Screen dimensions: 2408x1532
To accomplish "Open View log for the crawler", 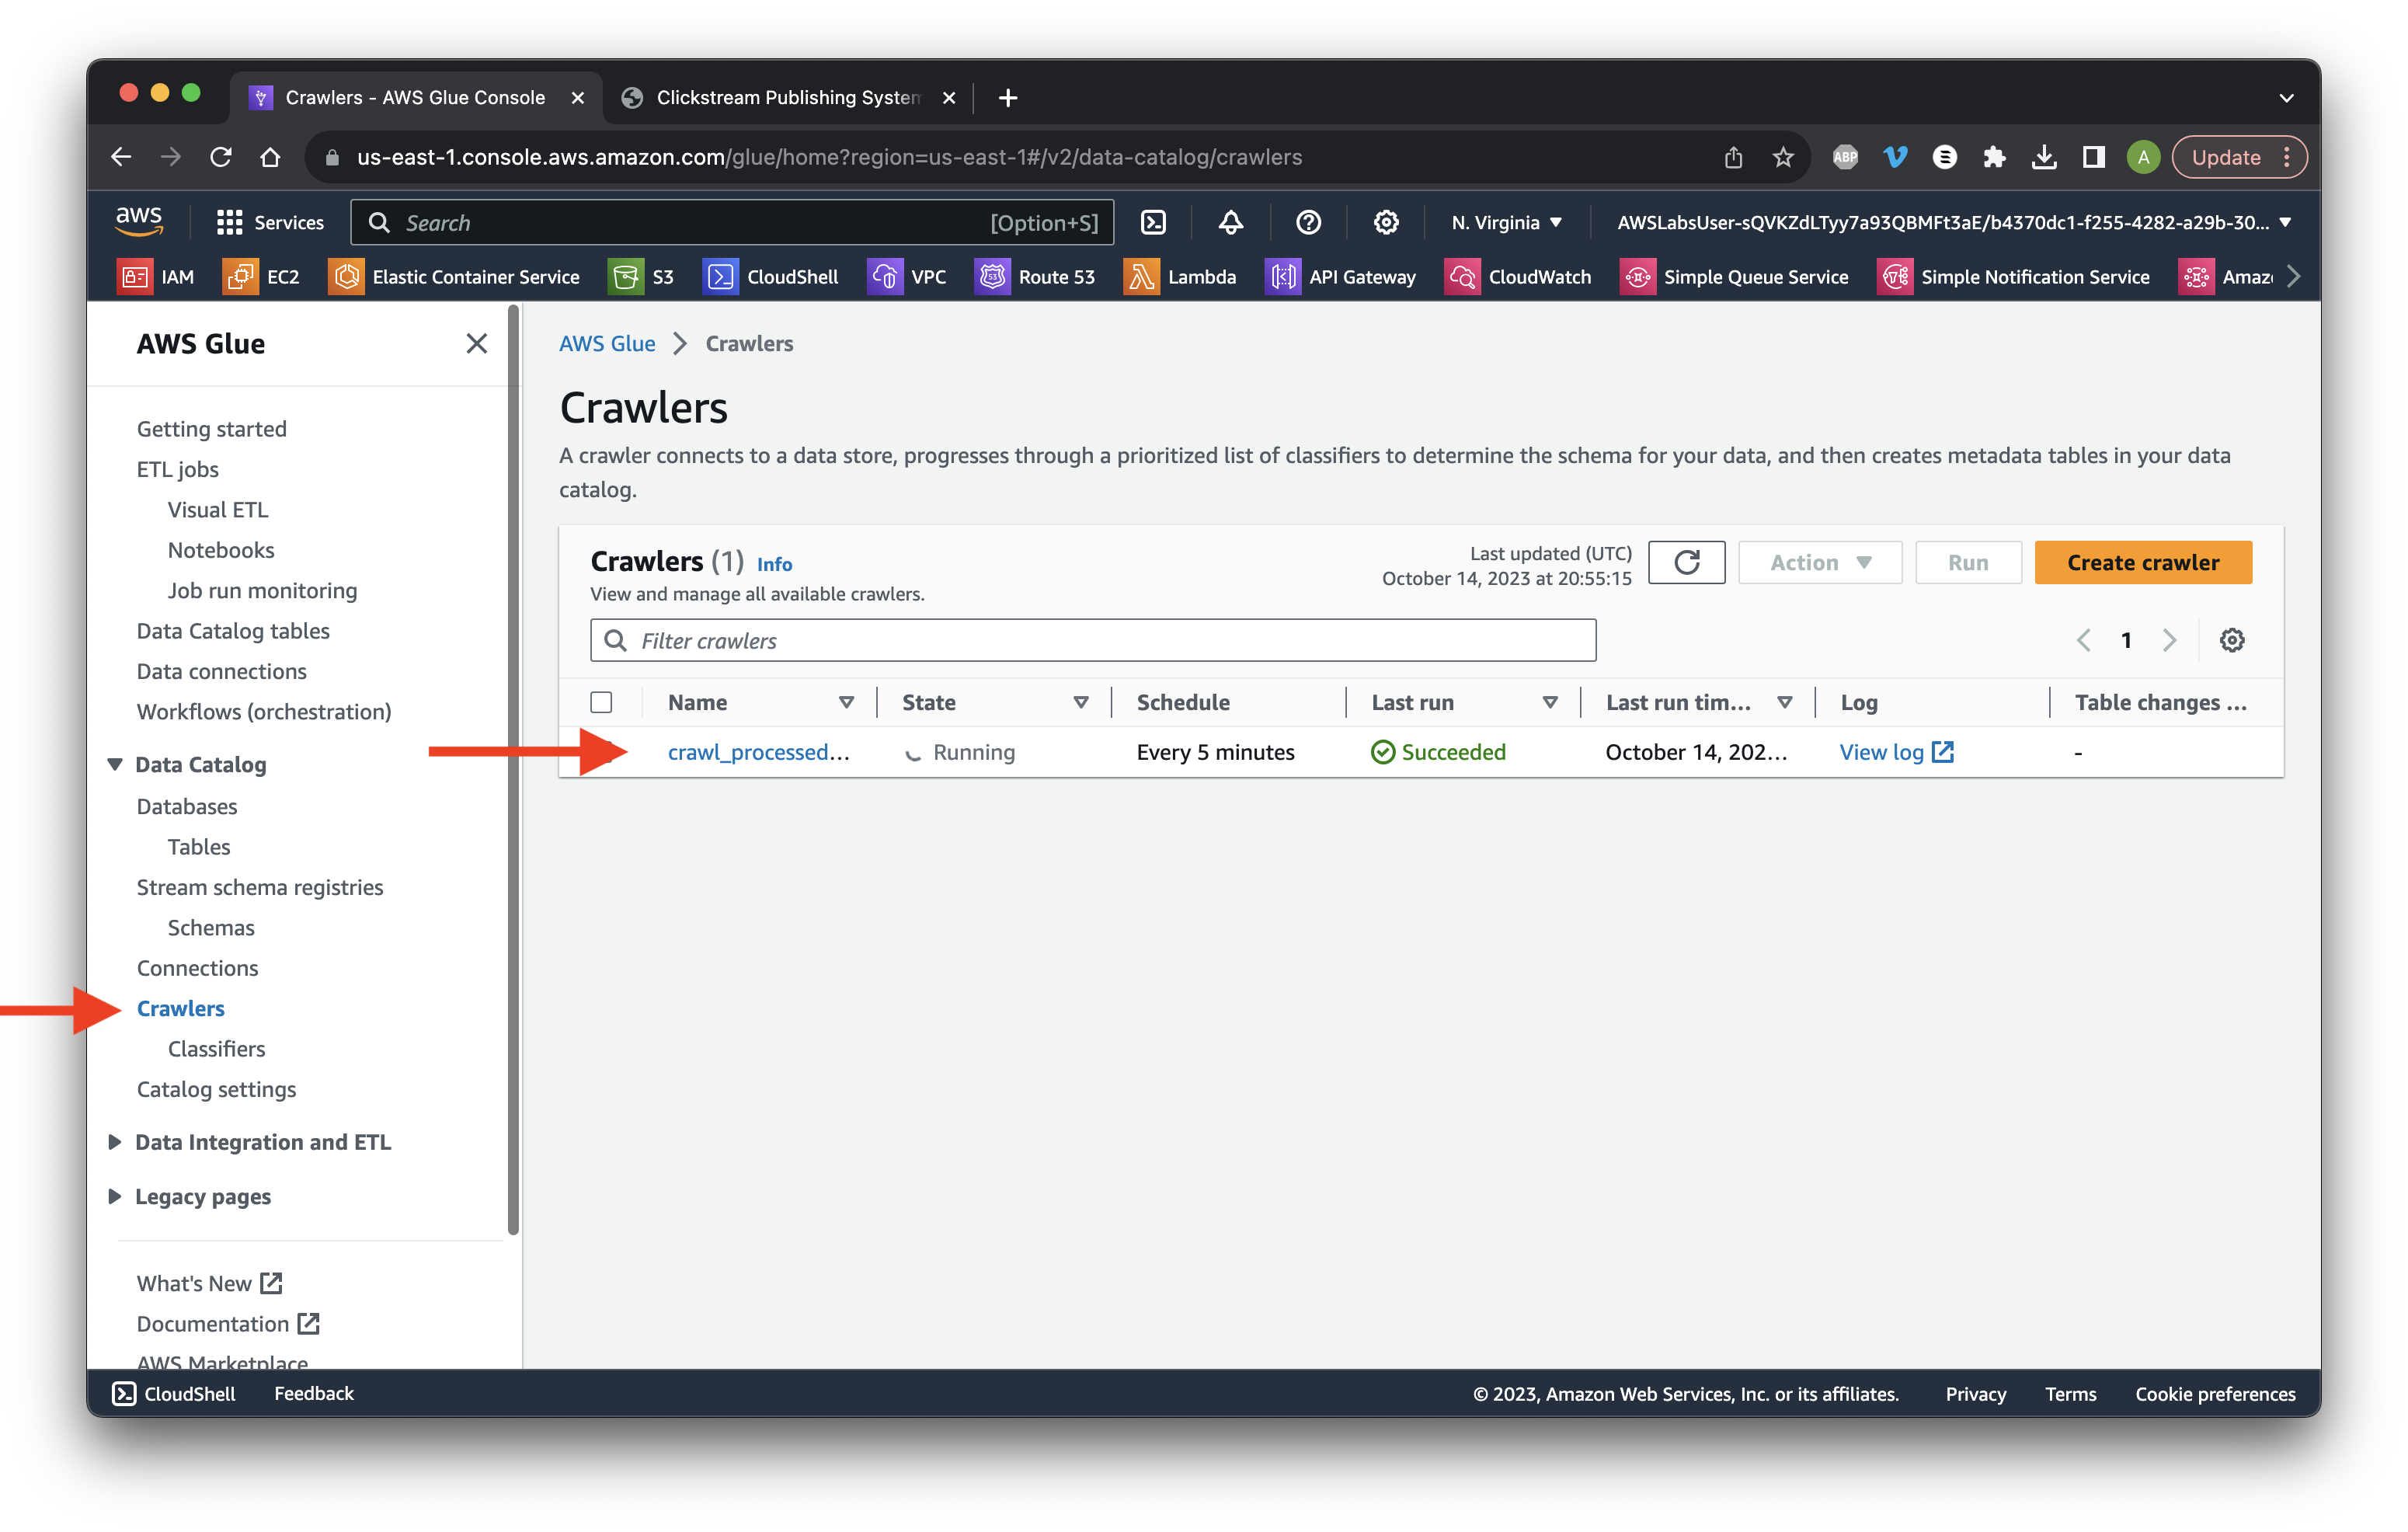I will [1896, 752].
